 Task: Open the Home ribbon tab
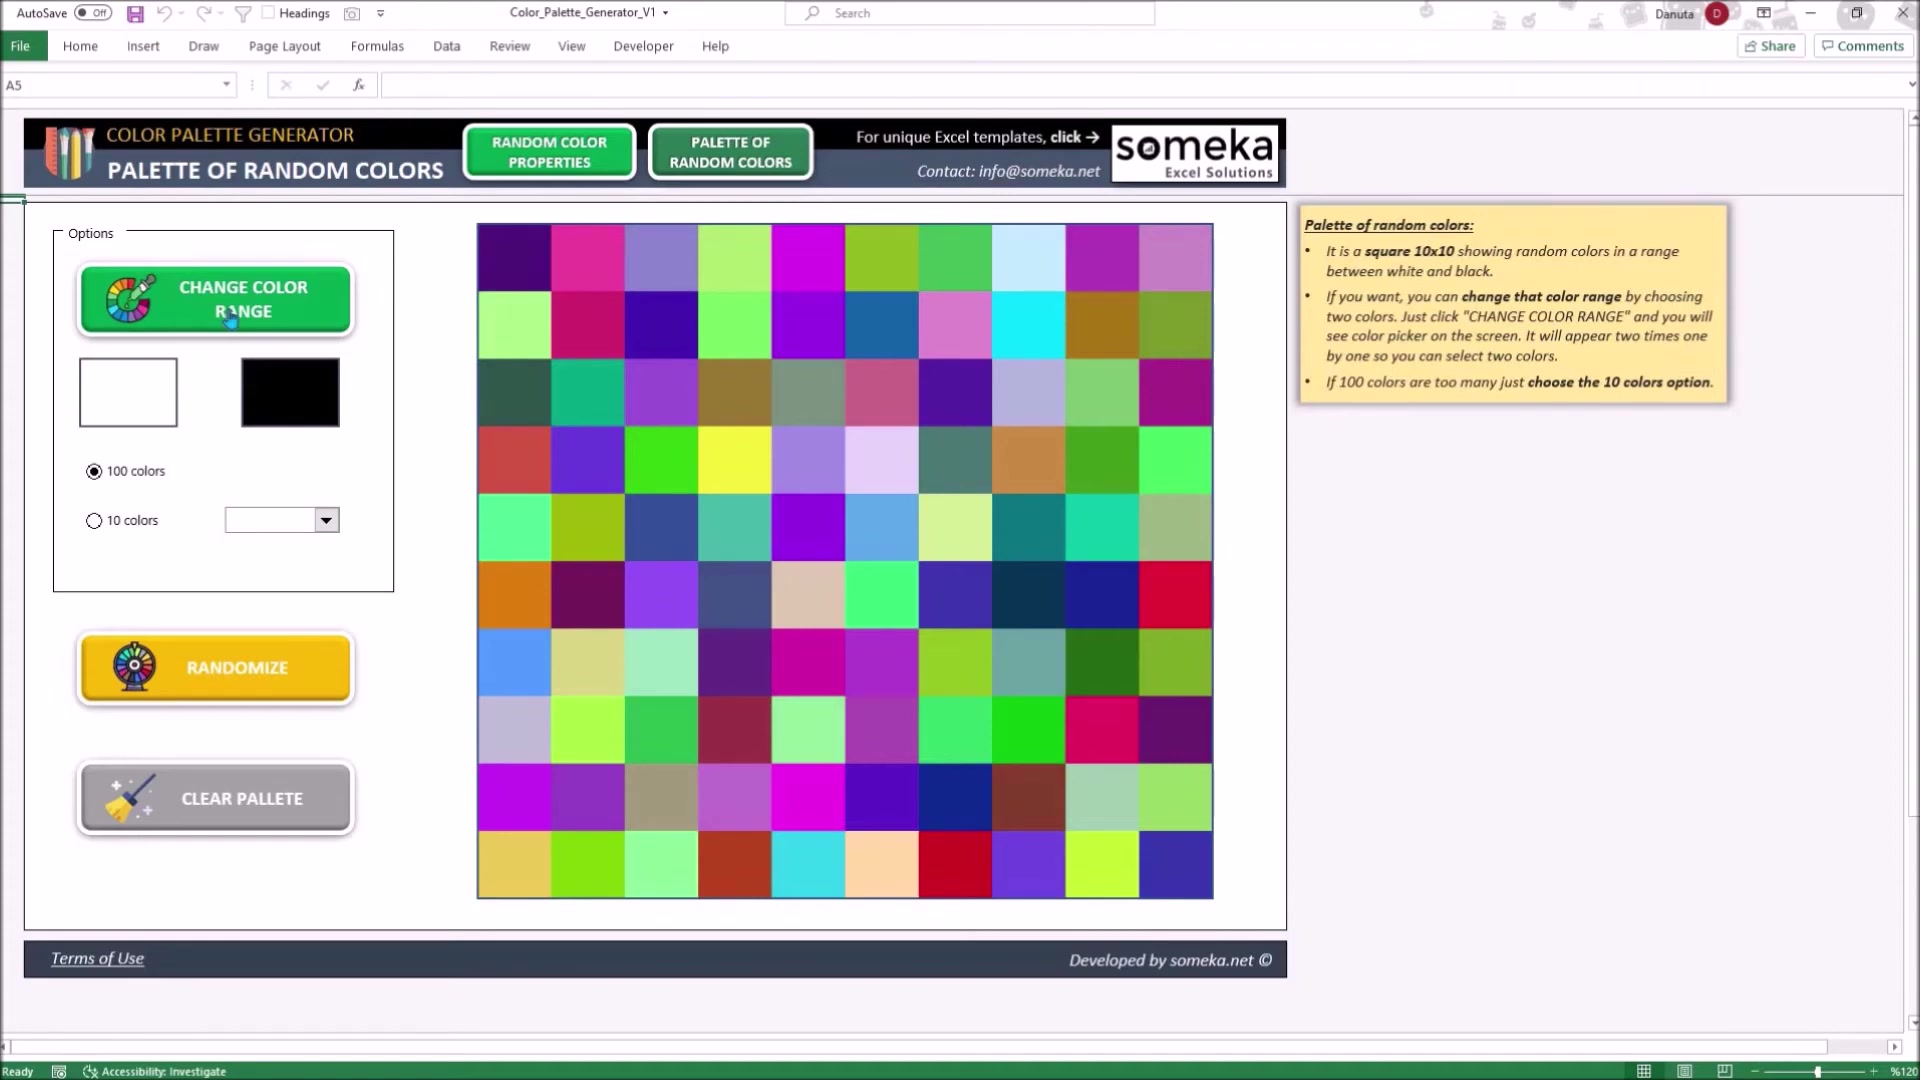pos(80,46)
